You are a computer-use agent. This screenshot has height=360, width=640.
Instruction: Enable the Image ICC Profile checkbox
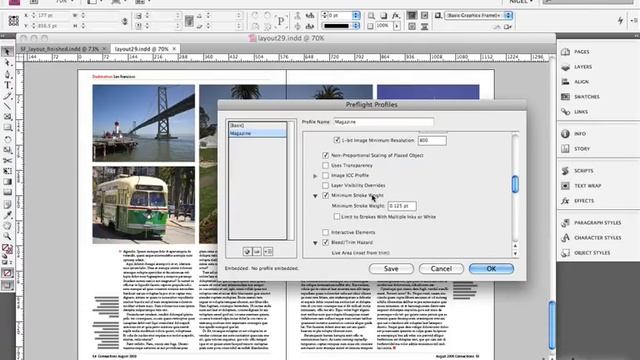click(x=325, y=175)
